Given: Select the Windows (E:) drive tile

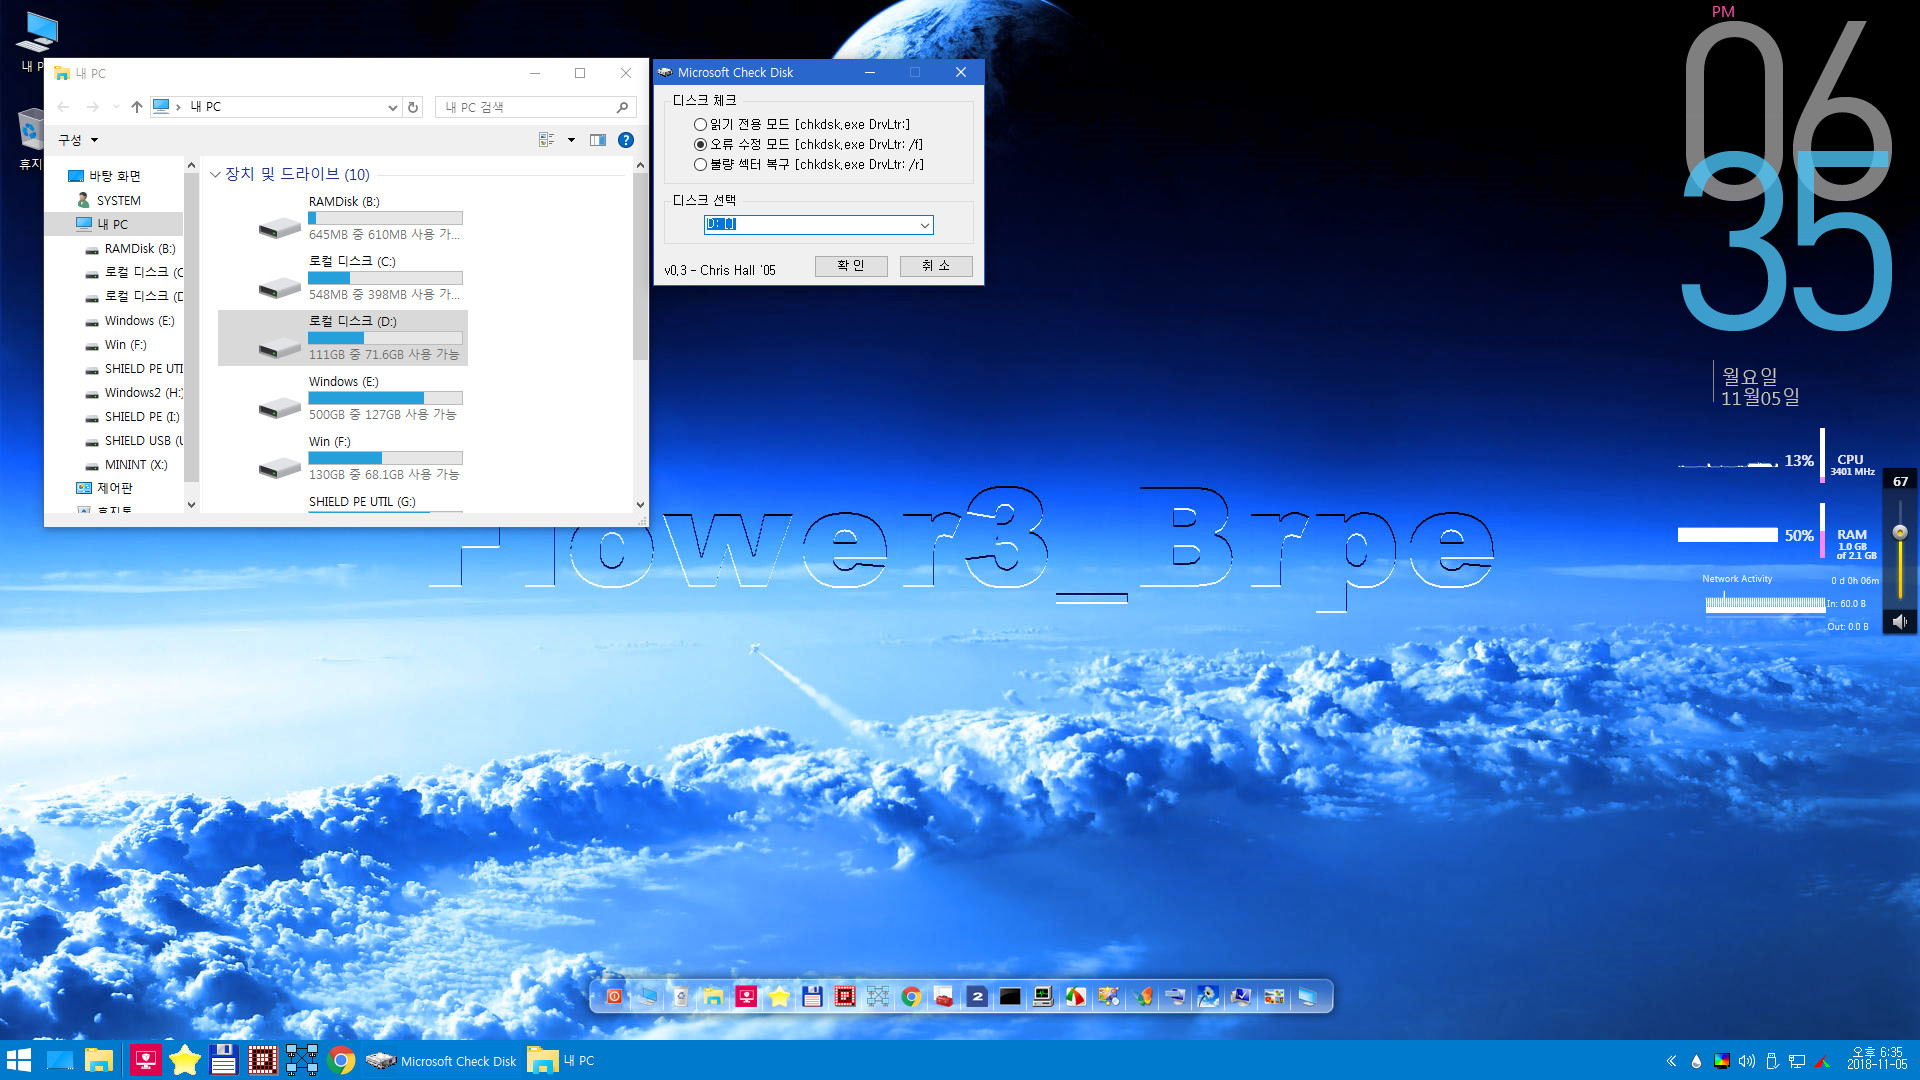Looking at the screenshot, I should coord(342,398).
